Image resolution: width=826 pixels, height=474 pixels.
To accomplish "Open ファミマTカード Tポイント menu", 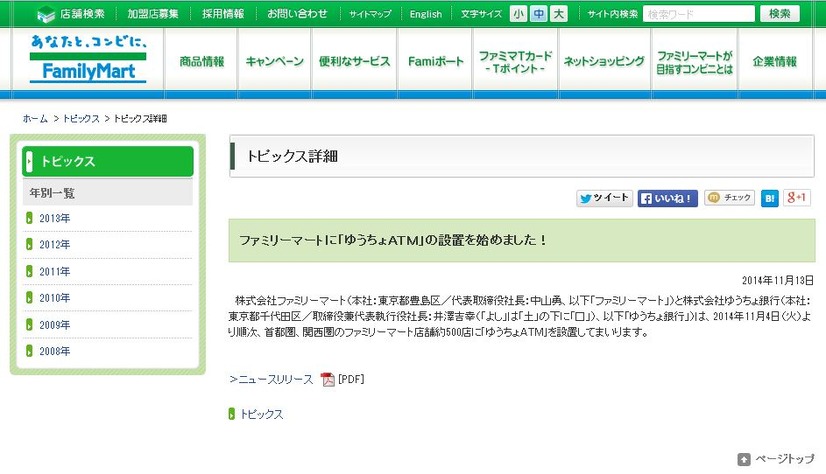I will pos(515,62).
